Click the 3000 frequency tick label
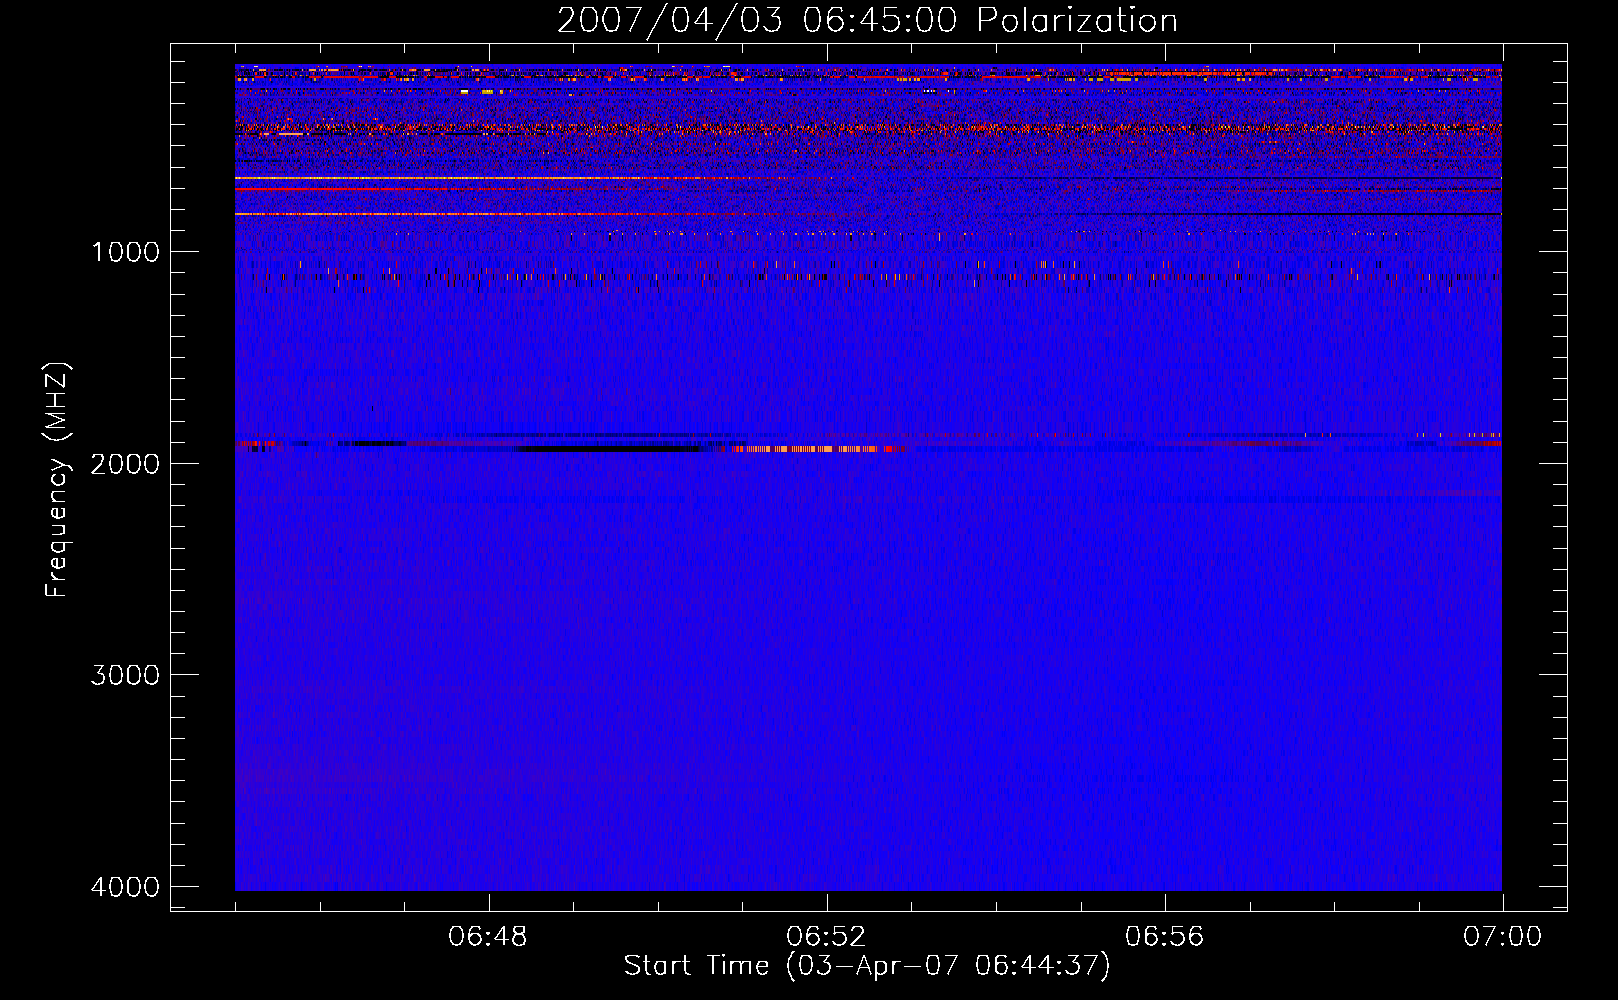Viewport: 1618px width, 1000px height. pyautogui.click(x=125, y=675)
